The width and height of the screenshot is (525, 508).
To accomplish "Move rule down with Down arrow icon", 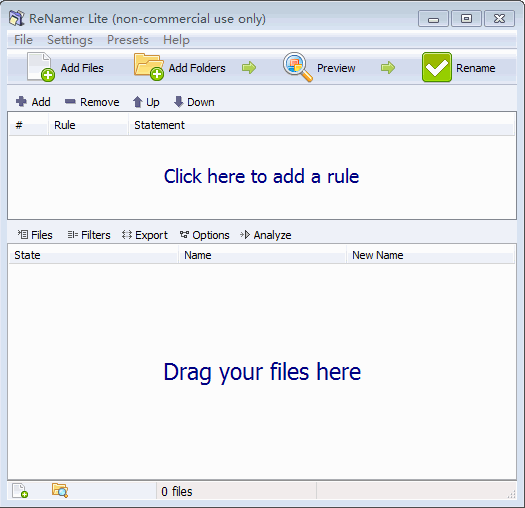I will point(178,102).
